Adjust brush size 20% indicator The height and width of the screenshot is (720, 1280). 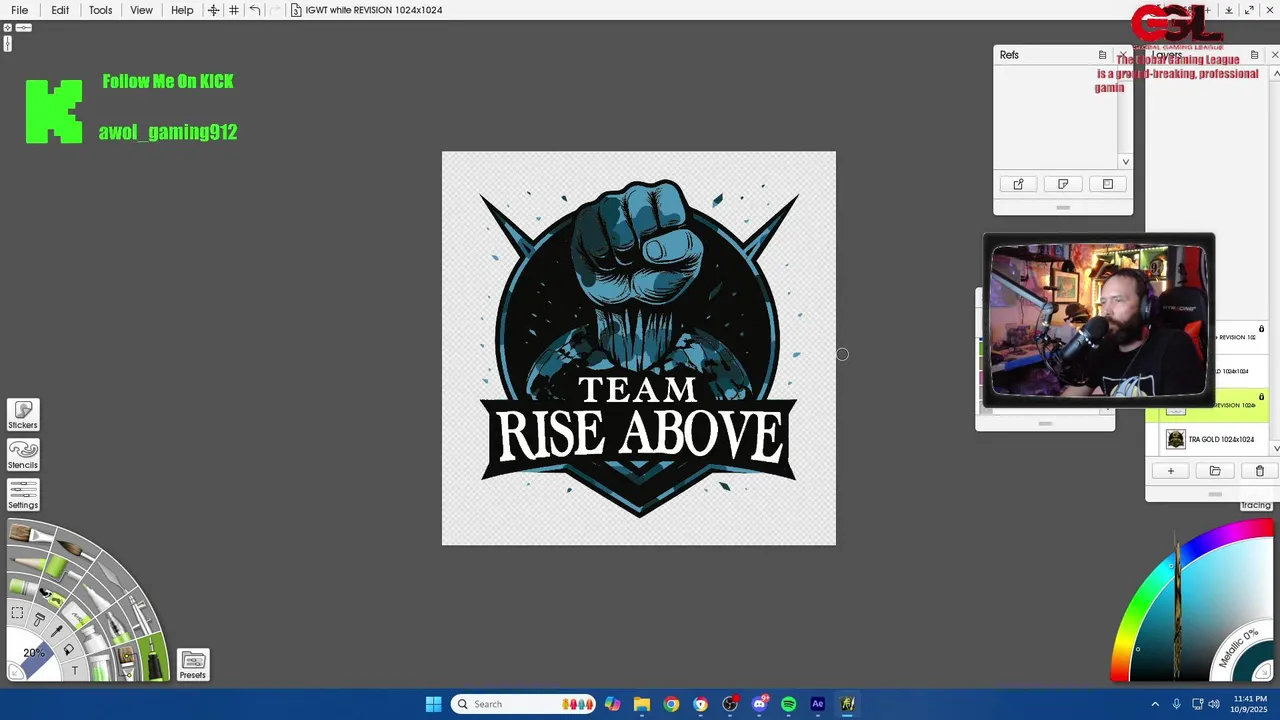point(35,652)
